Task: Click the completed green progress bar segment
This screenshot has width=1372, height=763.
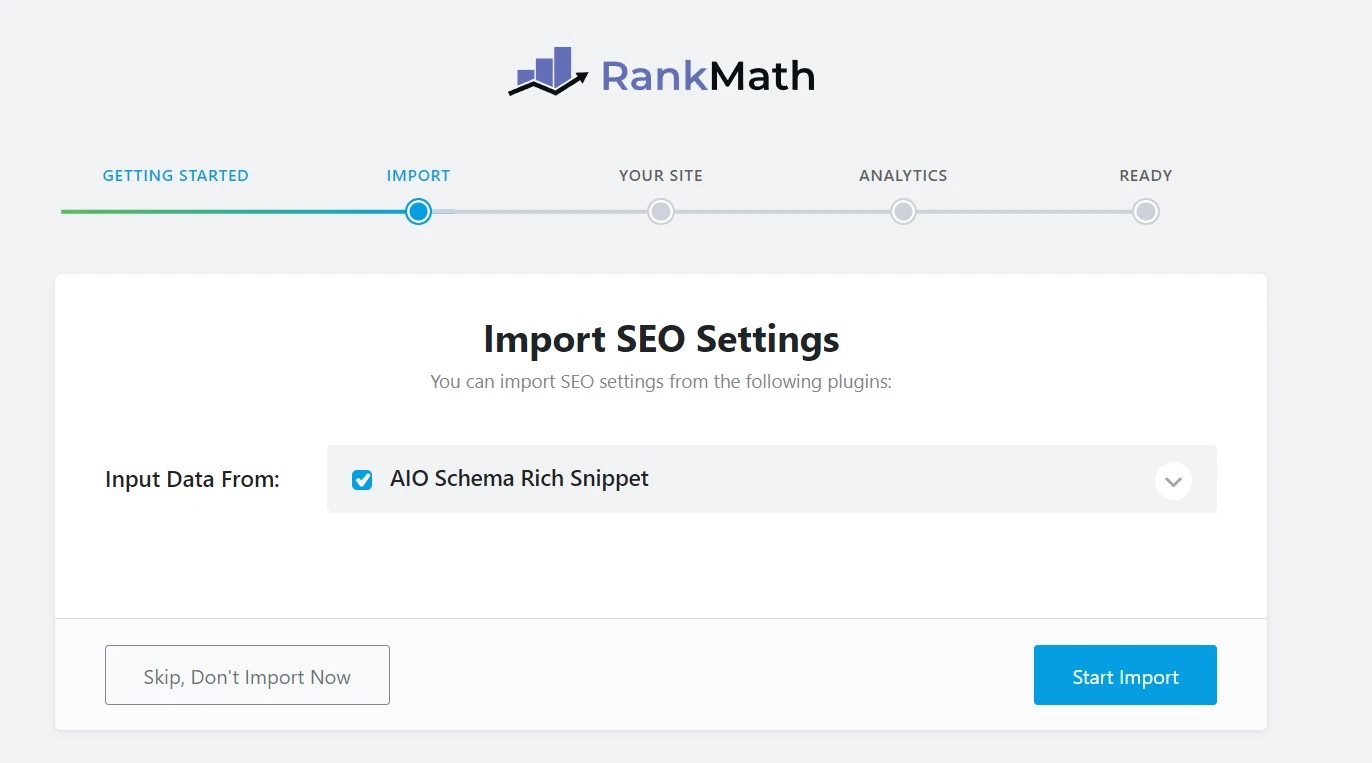Action: click(x=200, y=212)
